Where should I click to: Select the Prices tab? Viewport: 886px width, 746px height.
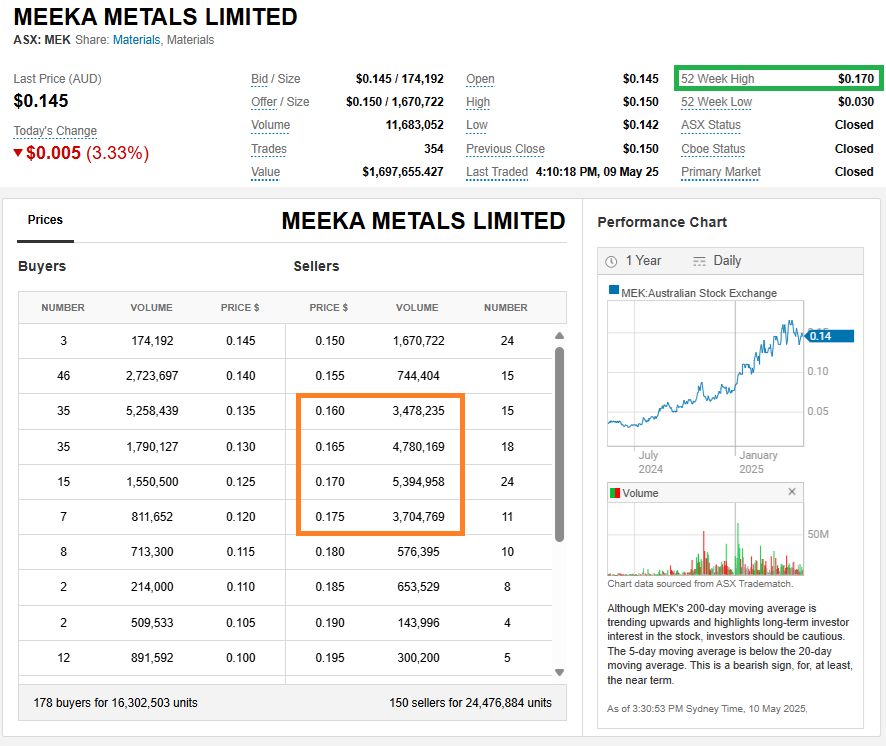point(45,220)
